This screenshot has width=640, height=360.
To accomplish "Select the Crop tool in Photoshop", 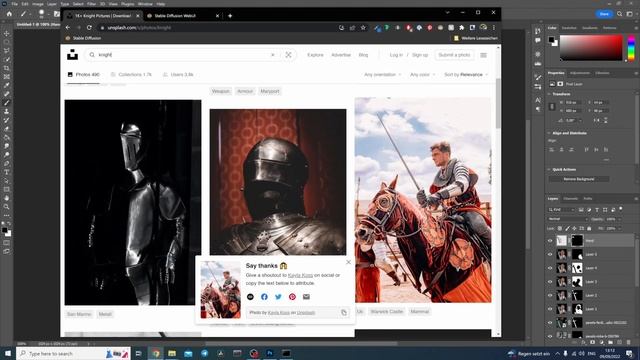I will (6, 68).
